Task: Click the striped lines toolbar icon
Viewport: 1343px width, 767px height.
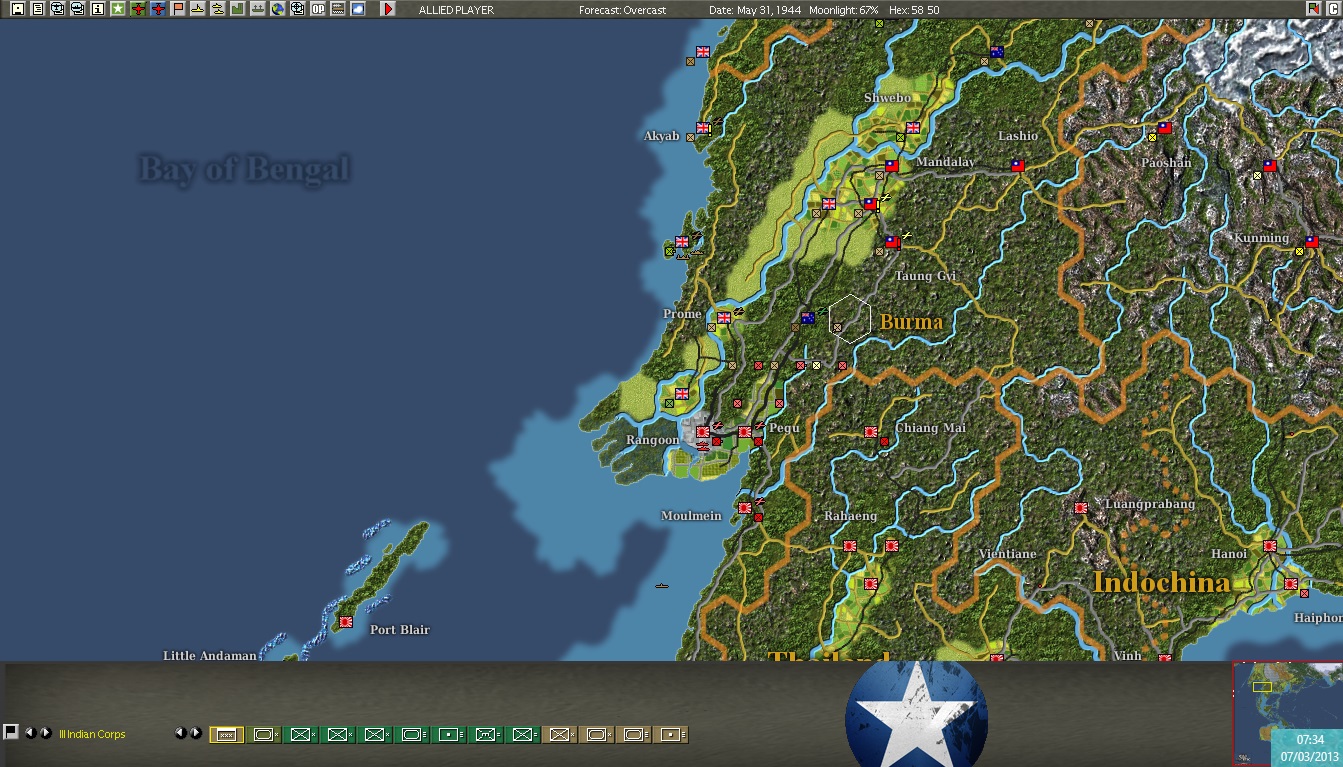Action: pos(338,9)
